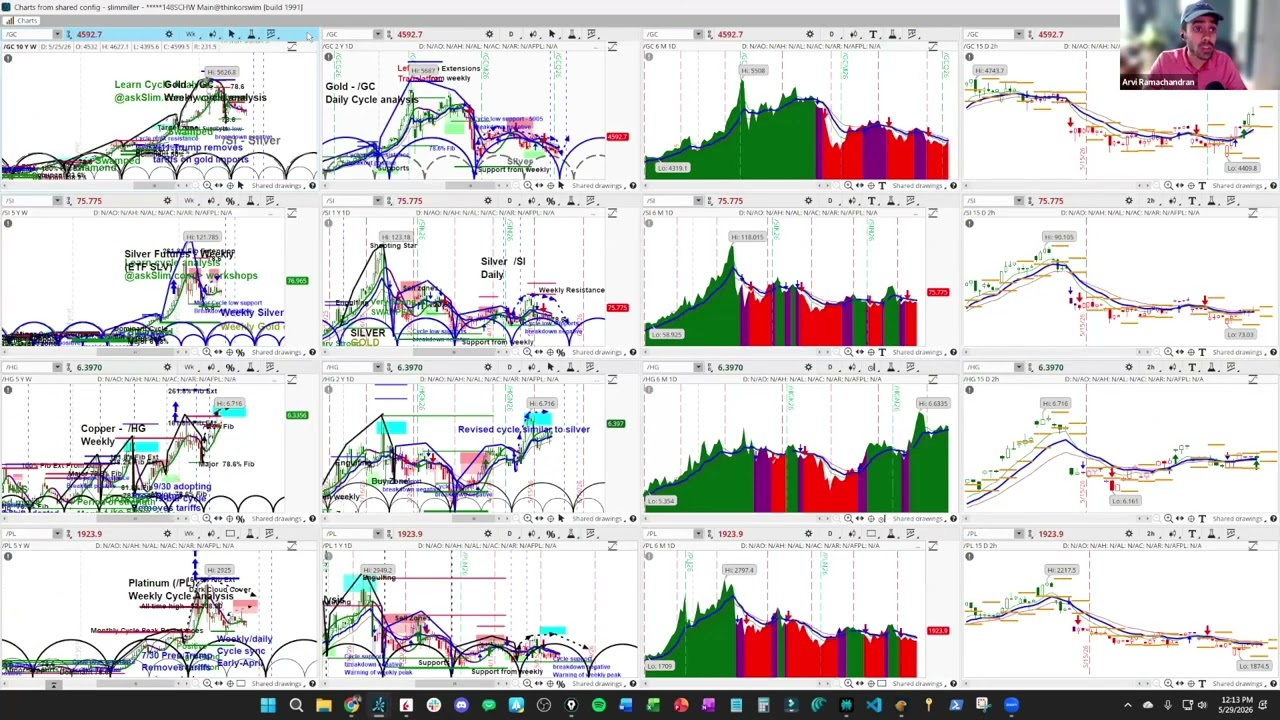The width and height of the screenshot is (1280, 720).
Task: Click help icon below /GC weekly chart
Action: click(312, 185)
